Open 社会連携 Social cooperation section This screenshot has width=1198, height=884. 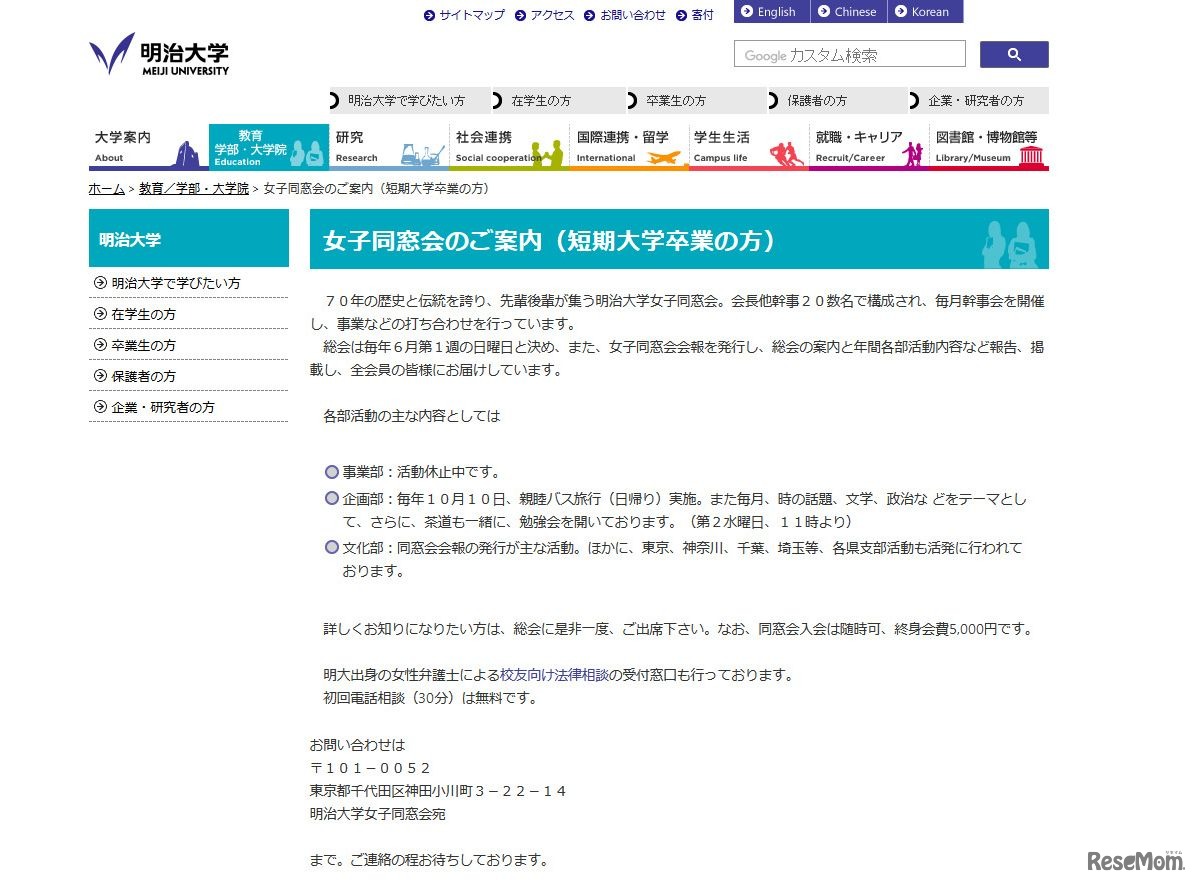(x=508, y=147)
